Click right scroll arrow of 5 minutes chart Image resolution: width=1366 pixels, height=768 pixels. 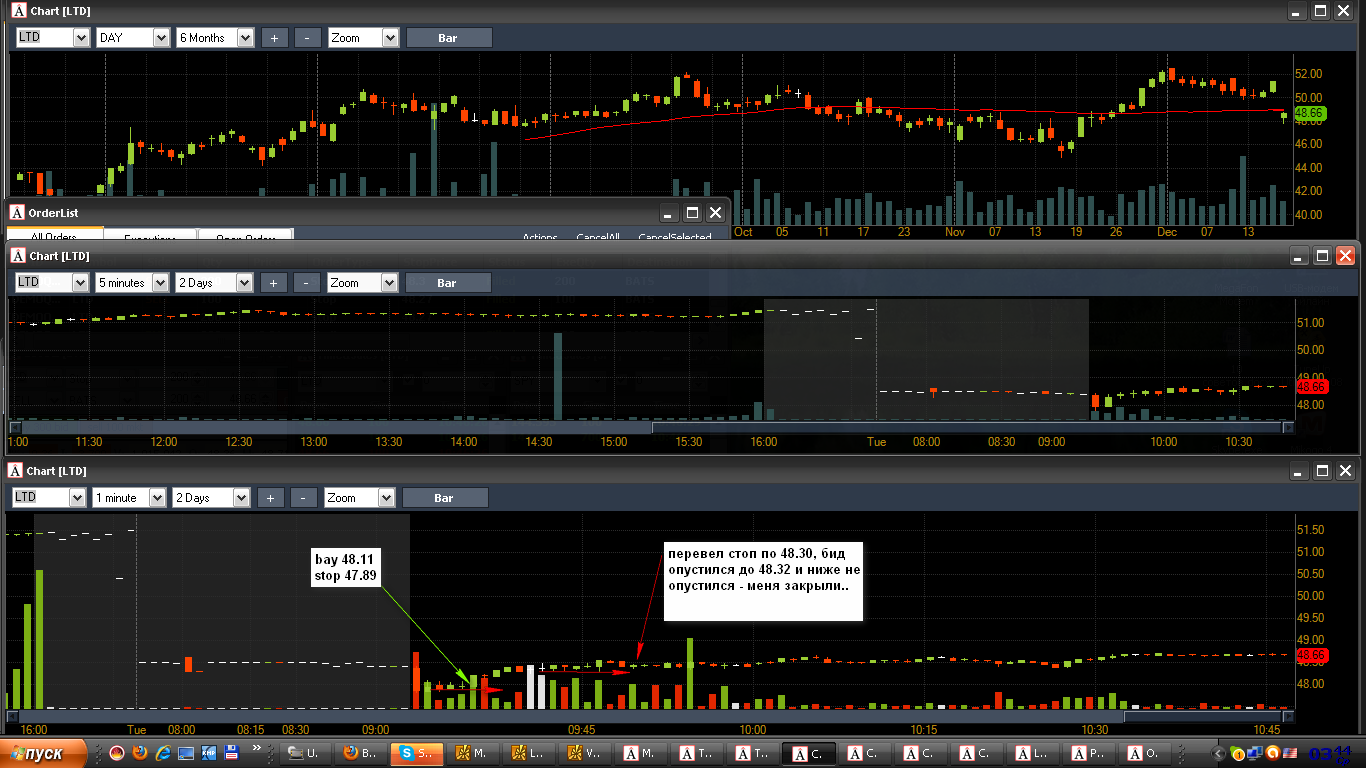coord(1289,428)
